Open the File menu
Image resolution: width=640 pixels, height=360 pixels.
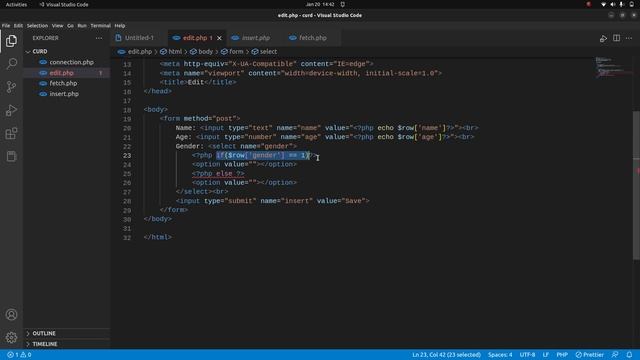click(6, 25)
